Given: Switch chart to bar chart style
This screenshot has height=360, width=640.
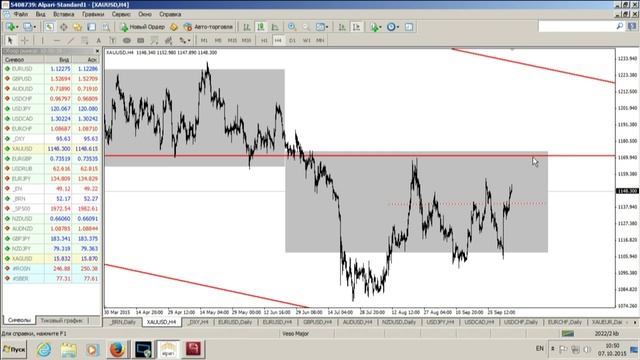Looking at the screenshot, I should tap(247, 27).
